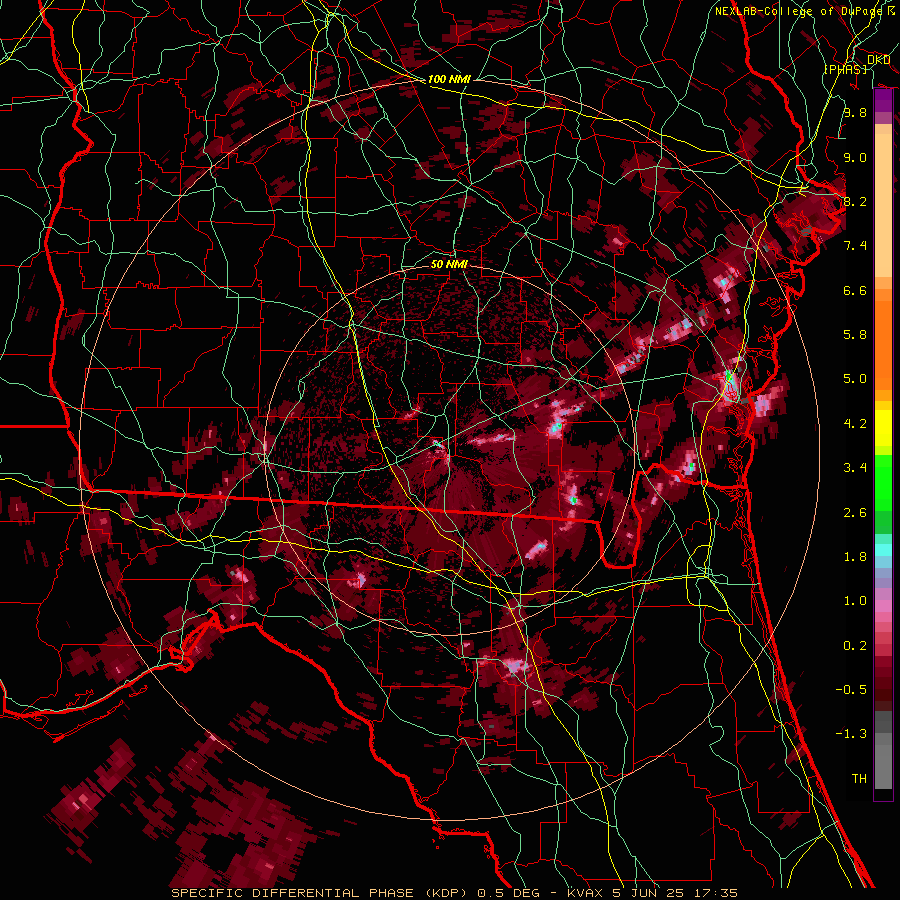Screen dimensions: 900x900
Task: Click the 3.4 legend value
Action: (855, 468)
